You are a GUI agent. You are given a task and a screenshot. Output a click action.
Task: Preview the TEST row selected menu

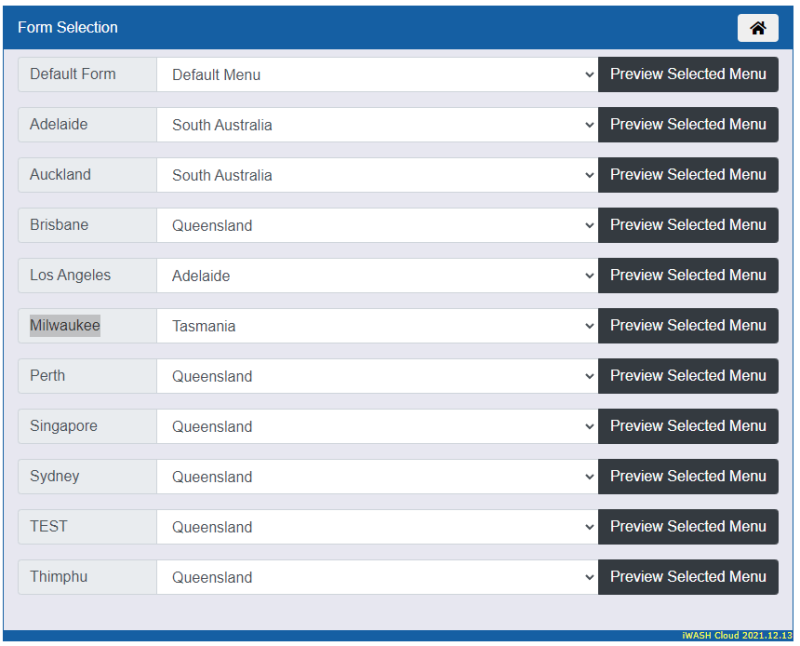[688, 527]
